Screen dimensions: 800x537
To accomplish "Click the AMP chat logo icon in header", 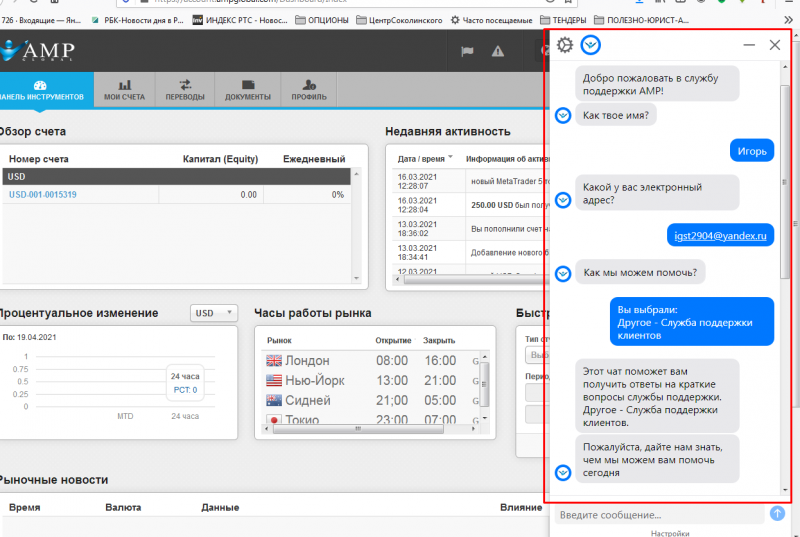I will pos(590,45).
